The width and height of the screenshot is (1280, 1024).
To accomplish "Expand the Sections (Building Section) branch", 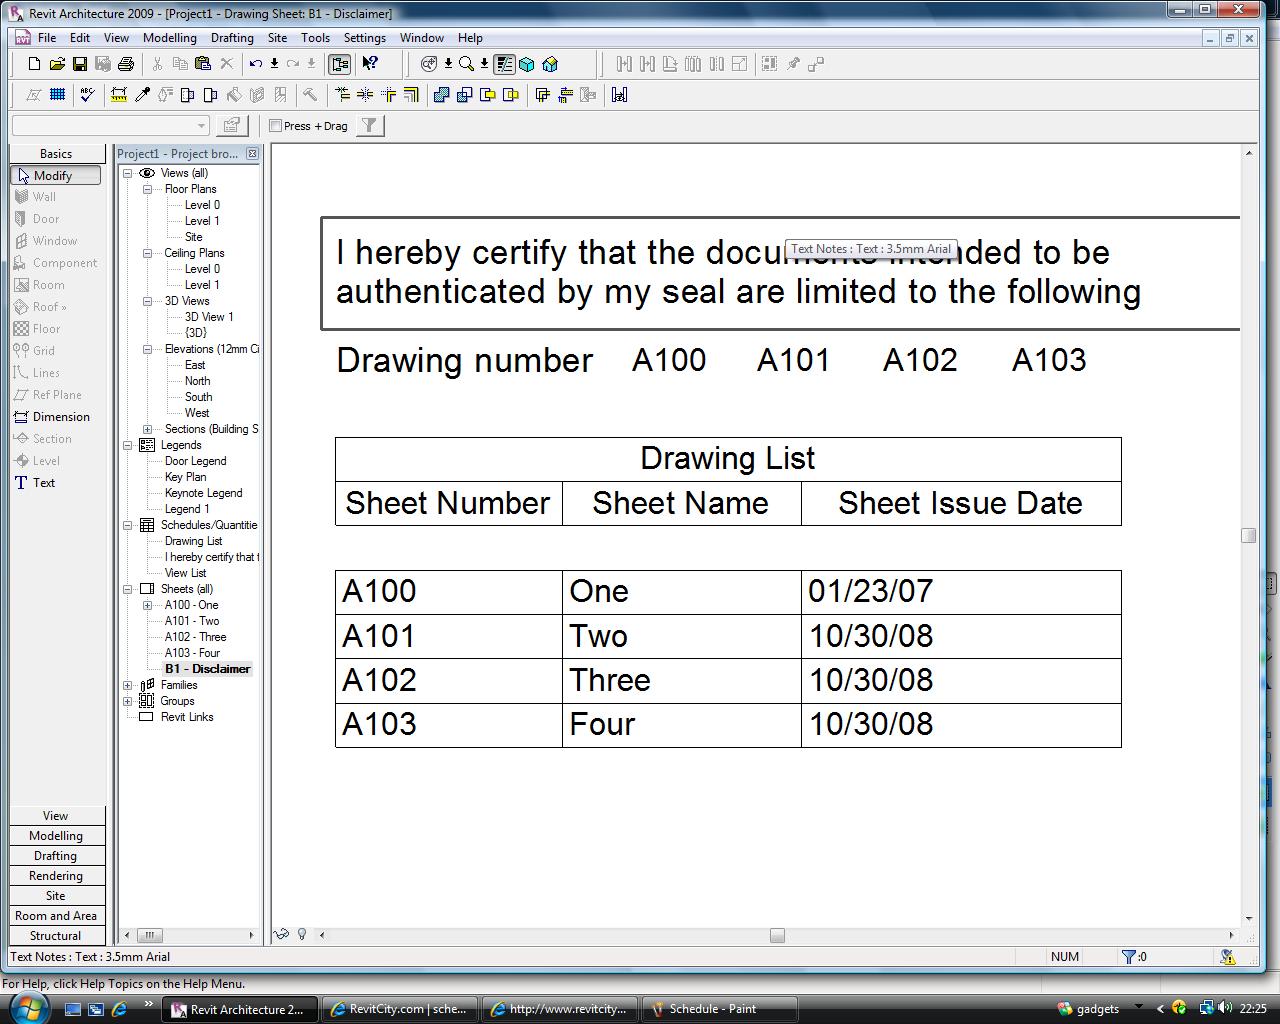I will pos(148,429).
